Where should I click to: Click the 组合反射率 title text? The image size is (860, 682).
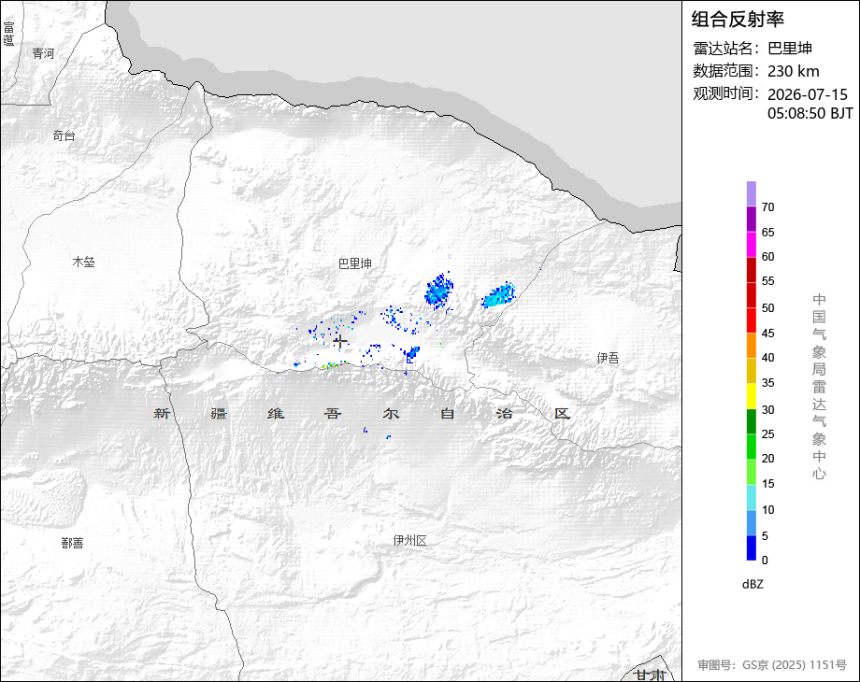click(737, 19)
